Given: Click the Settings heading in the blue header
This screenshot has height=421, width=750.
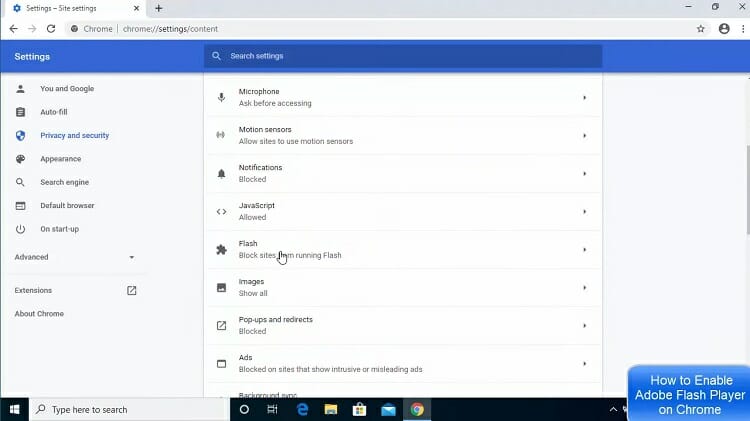Looking at the screenshot, I should [x=32, y=56].
